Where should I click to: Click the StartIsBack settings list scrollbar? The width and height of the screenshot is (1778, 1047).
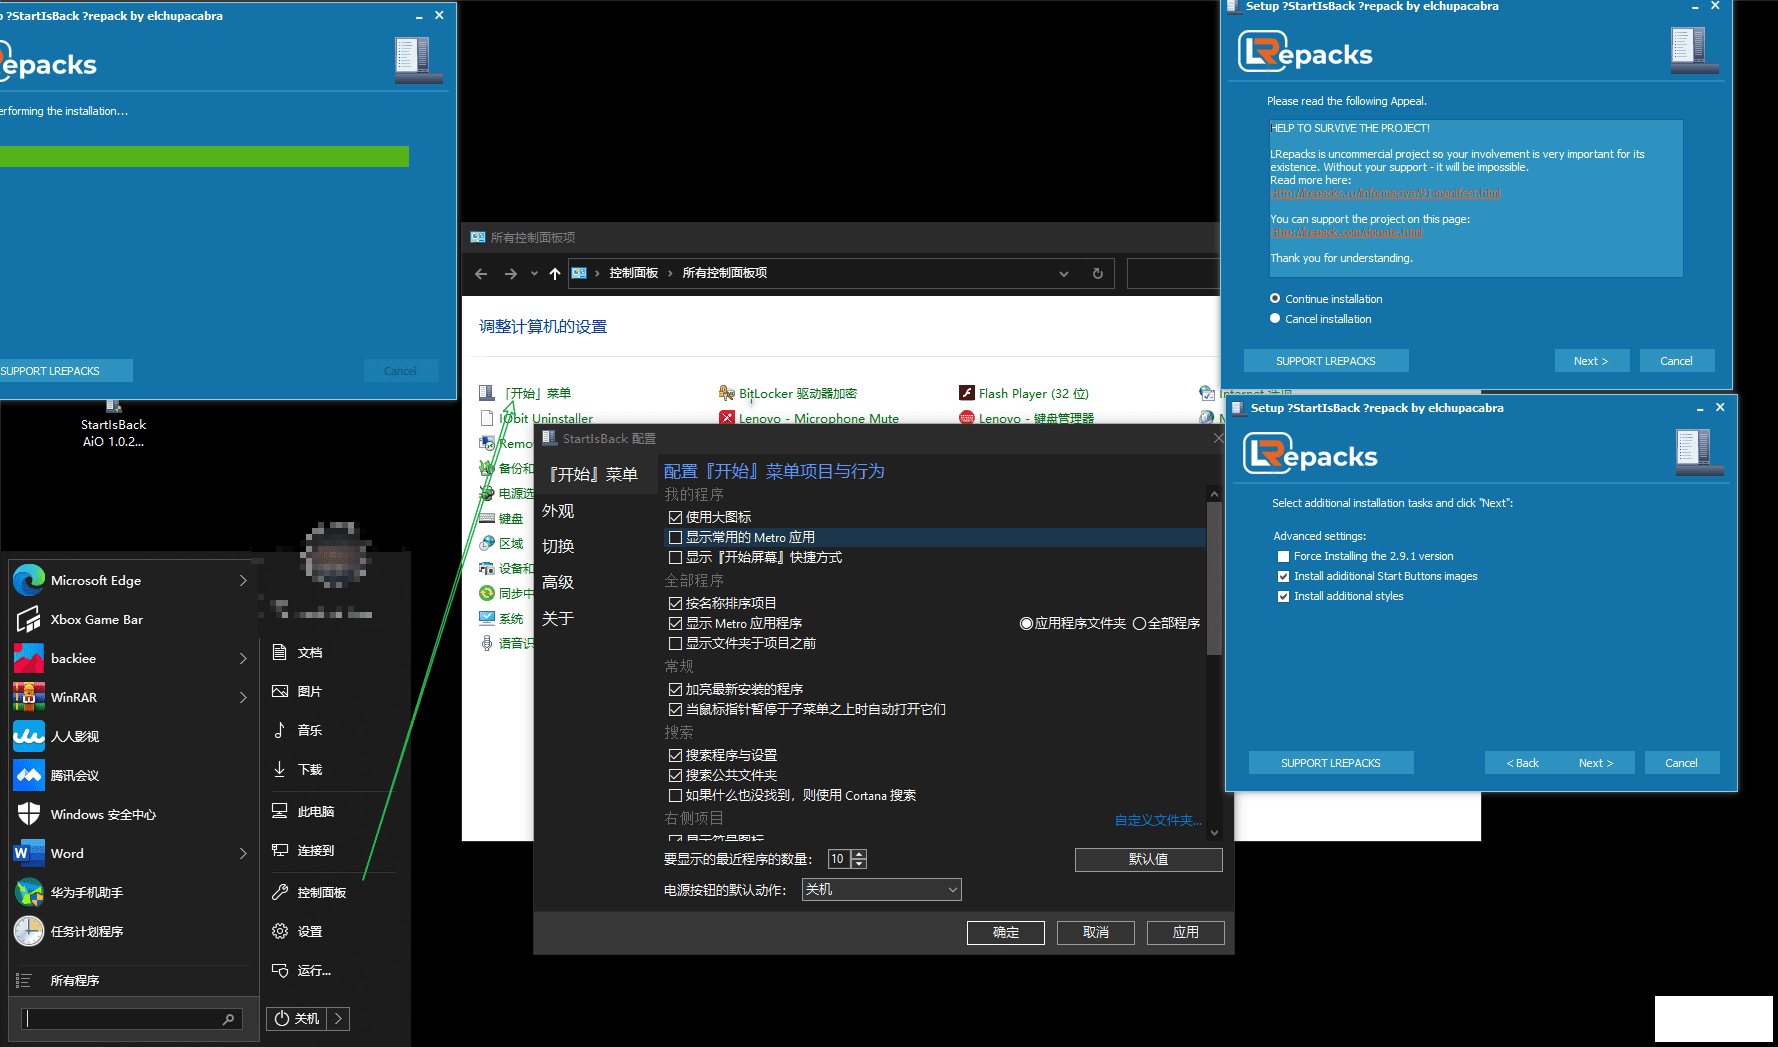1214,580
